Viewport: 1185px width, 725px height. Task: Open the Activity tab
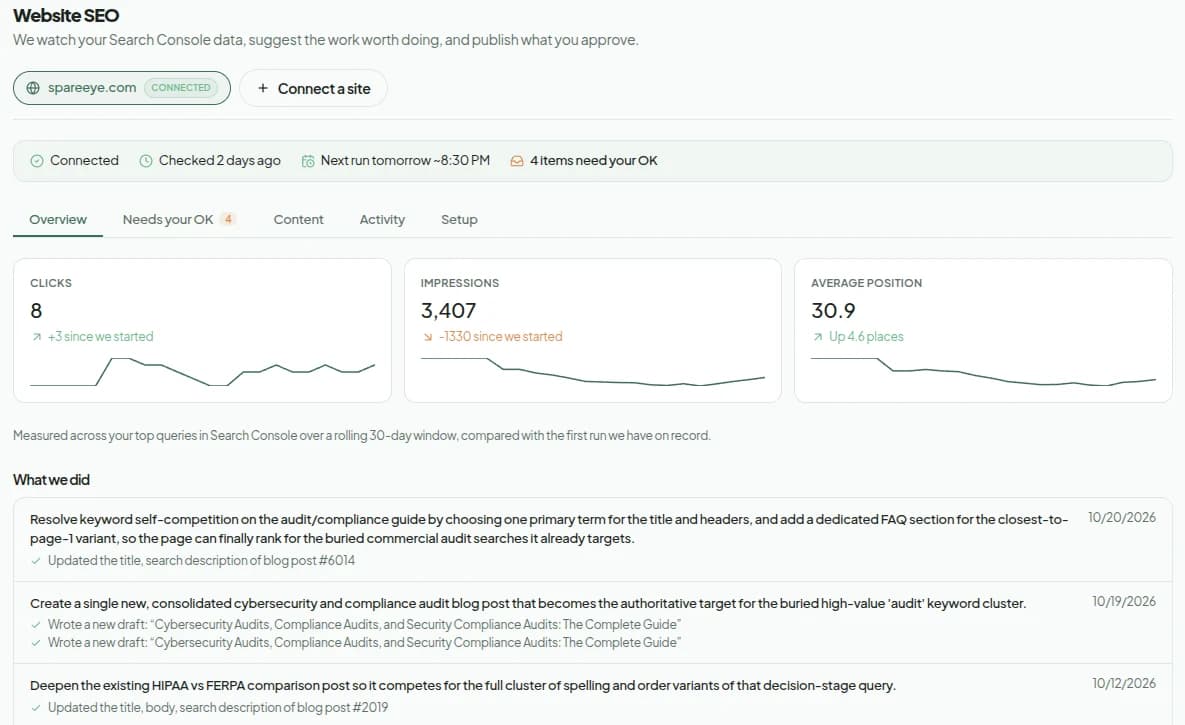point(382,220)
